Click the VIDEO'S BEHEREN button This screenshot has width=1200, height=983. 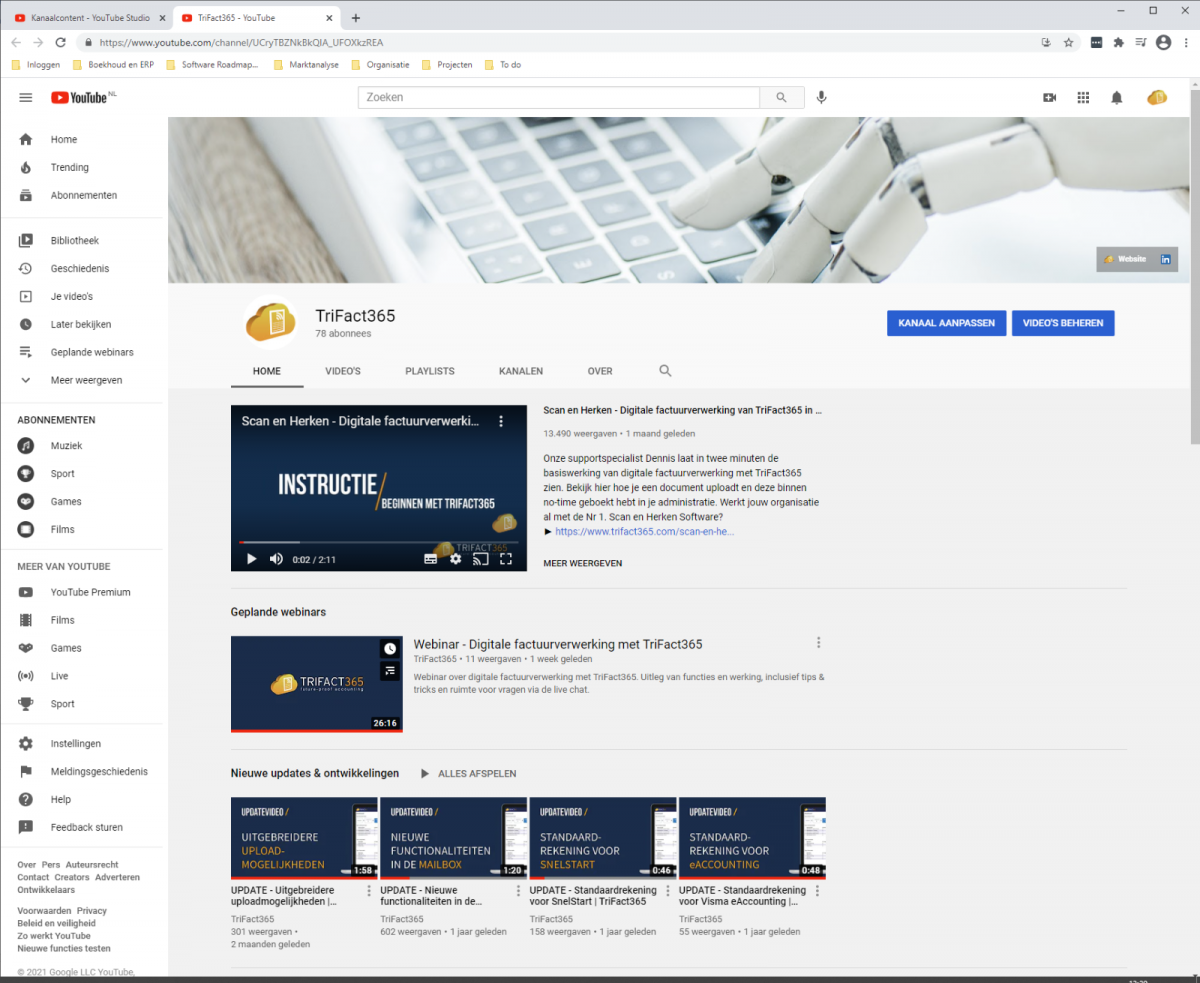click(1063, 323)
